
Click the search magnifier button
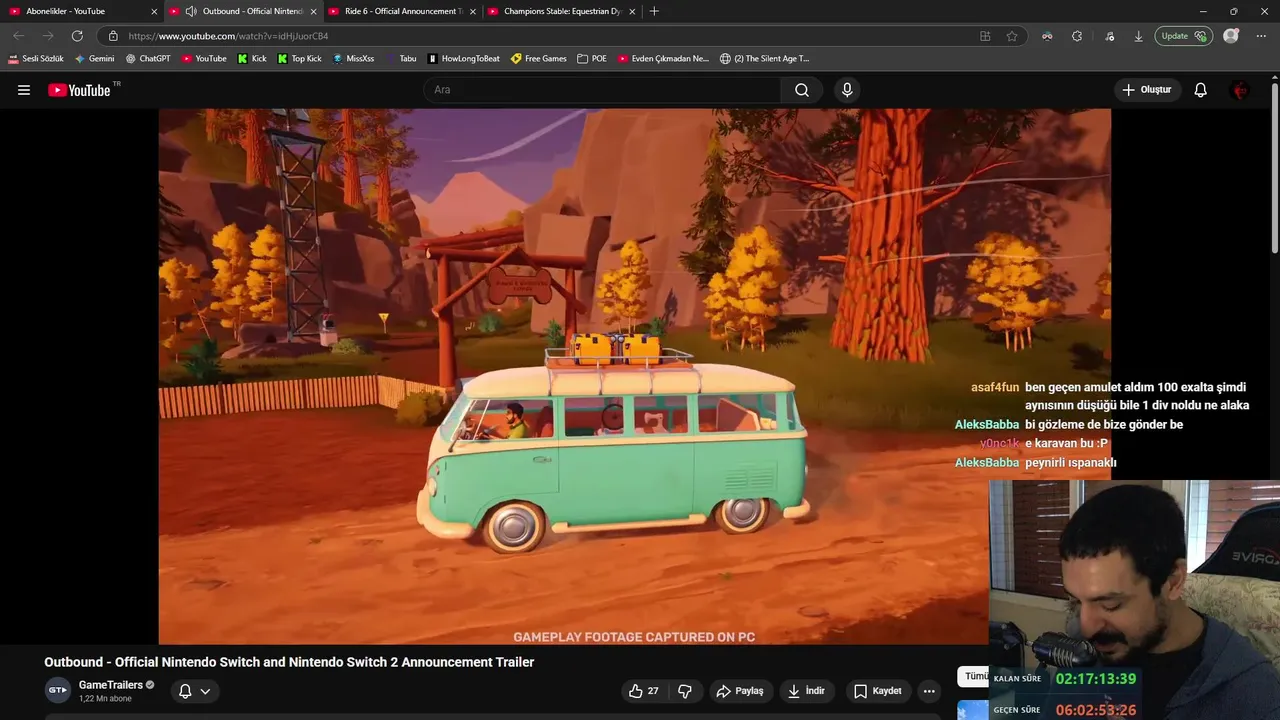802,90
